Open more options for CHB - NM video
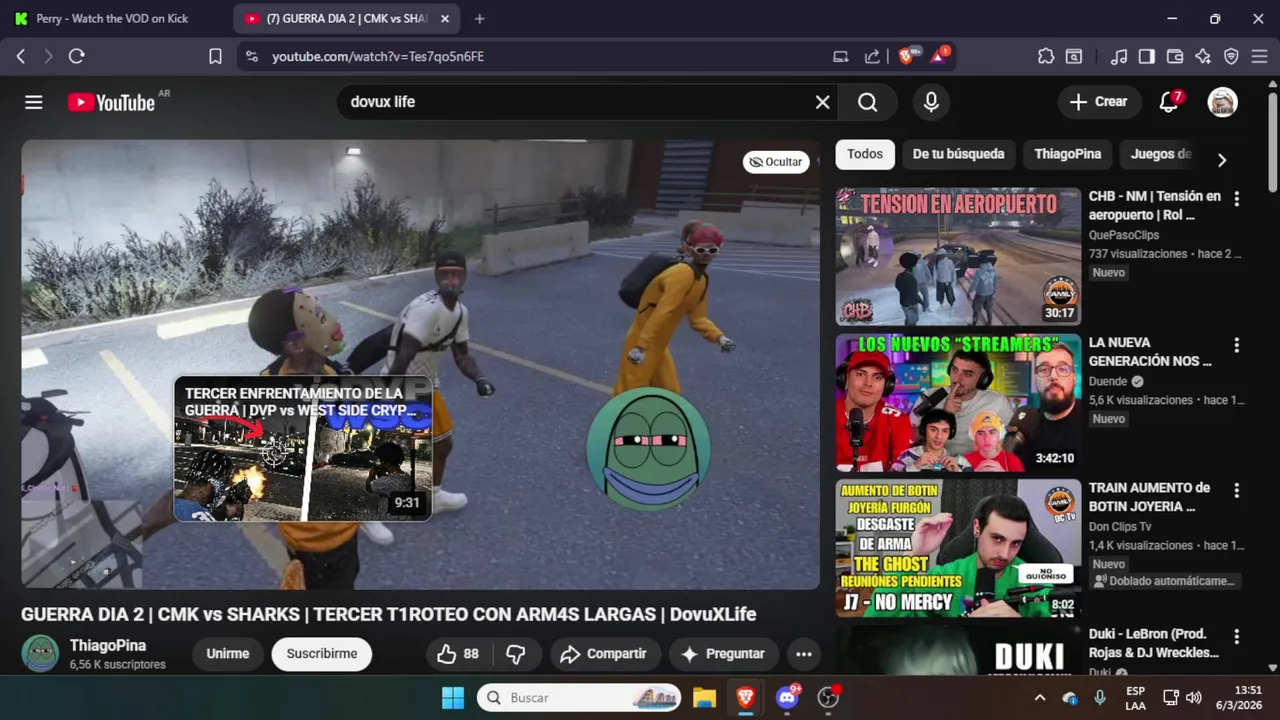 point(1236,198)
